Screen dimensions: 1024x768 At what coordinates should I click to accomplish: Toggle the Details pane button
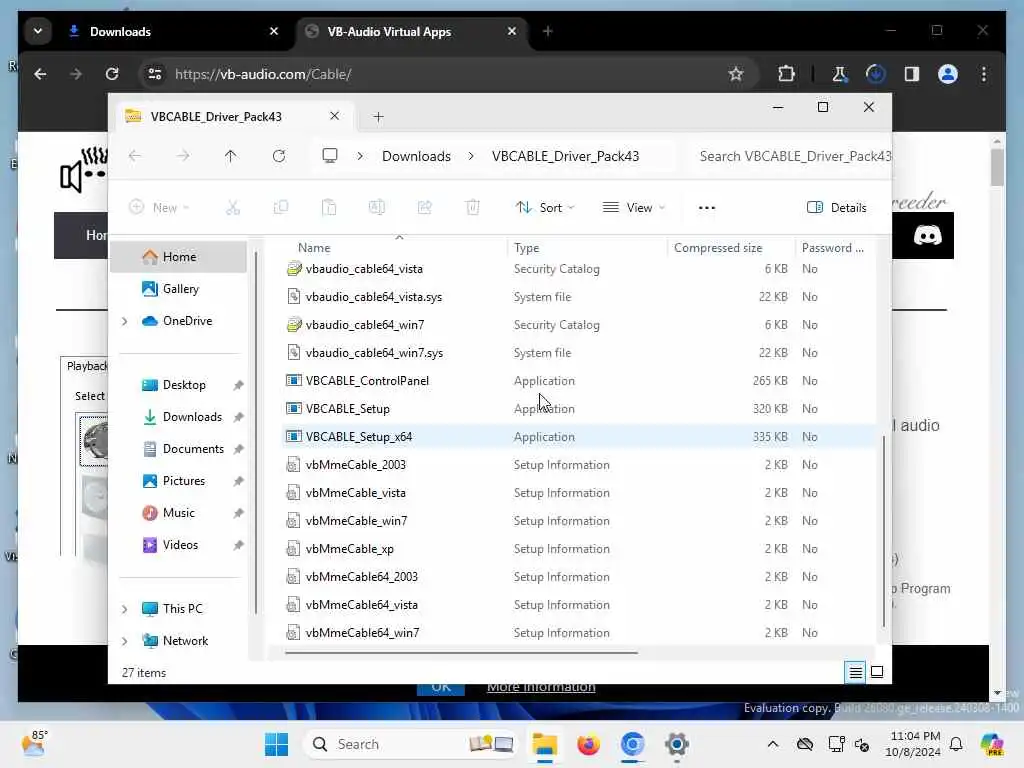837,208
